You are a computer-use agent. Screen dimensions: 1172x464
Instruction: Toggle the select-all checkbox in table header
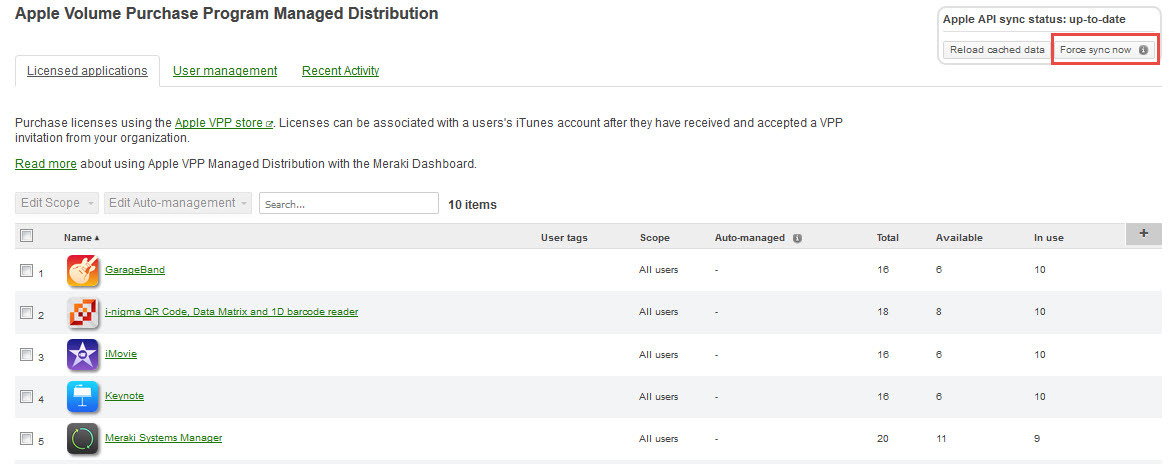point(27,235)
